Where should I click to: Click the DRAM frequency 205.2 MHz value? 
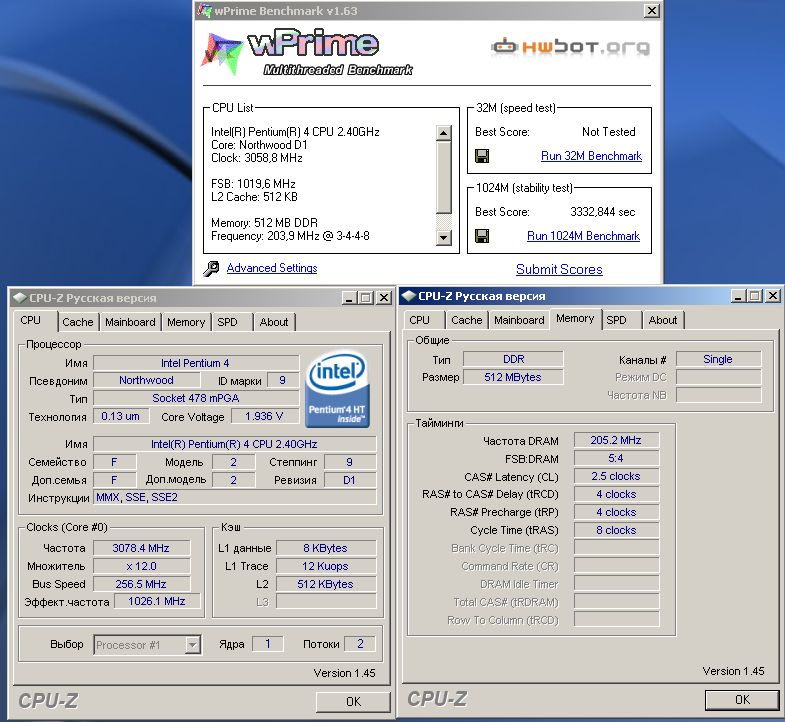click(x=616, y=440)
